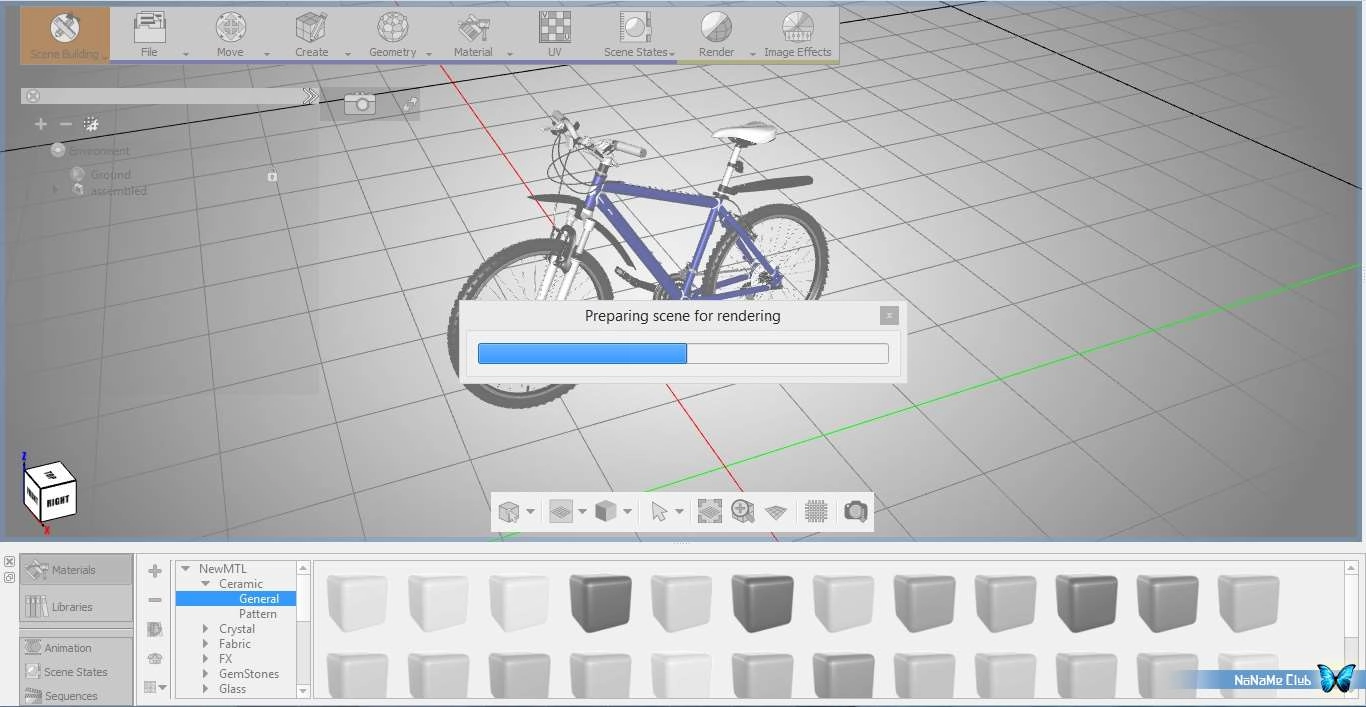The height and width of the screenshot is (707, 1366).
Task: Expand the GemStones category
Action: point(206,674)
